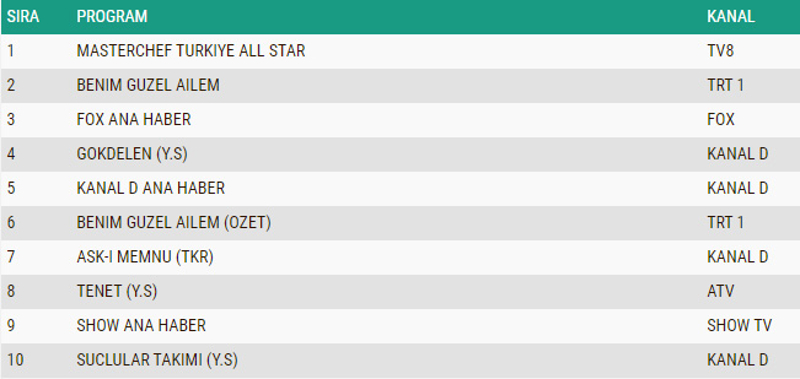The image size is (800, 379).
Task: Click FOX channel cell
Action: click(721, 119)
